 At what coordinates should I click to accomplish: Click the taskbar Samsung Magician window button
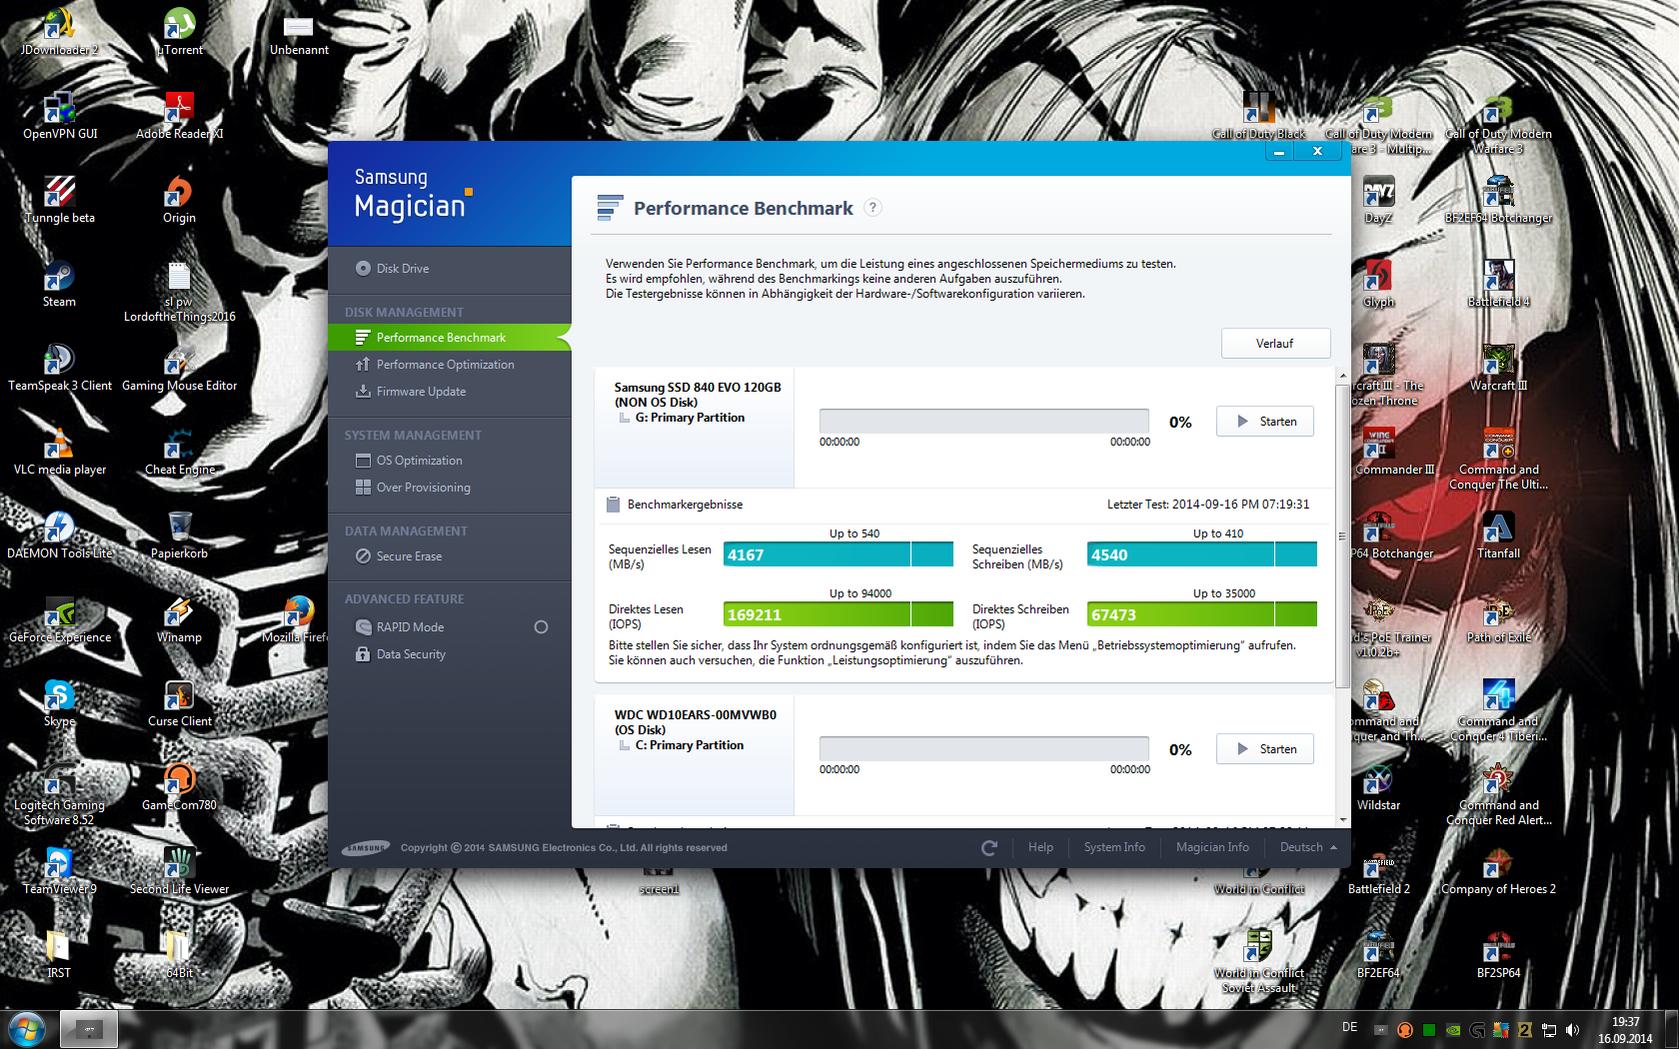[89, 1029]
